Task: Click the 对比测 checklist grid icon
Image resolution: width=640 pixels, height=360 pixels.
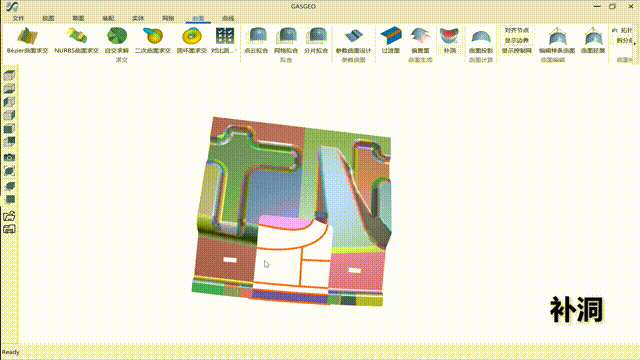Action: pos(224,36)
